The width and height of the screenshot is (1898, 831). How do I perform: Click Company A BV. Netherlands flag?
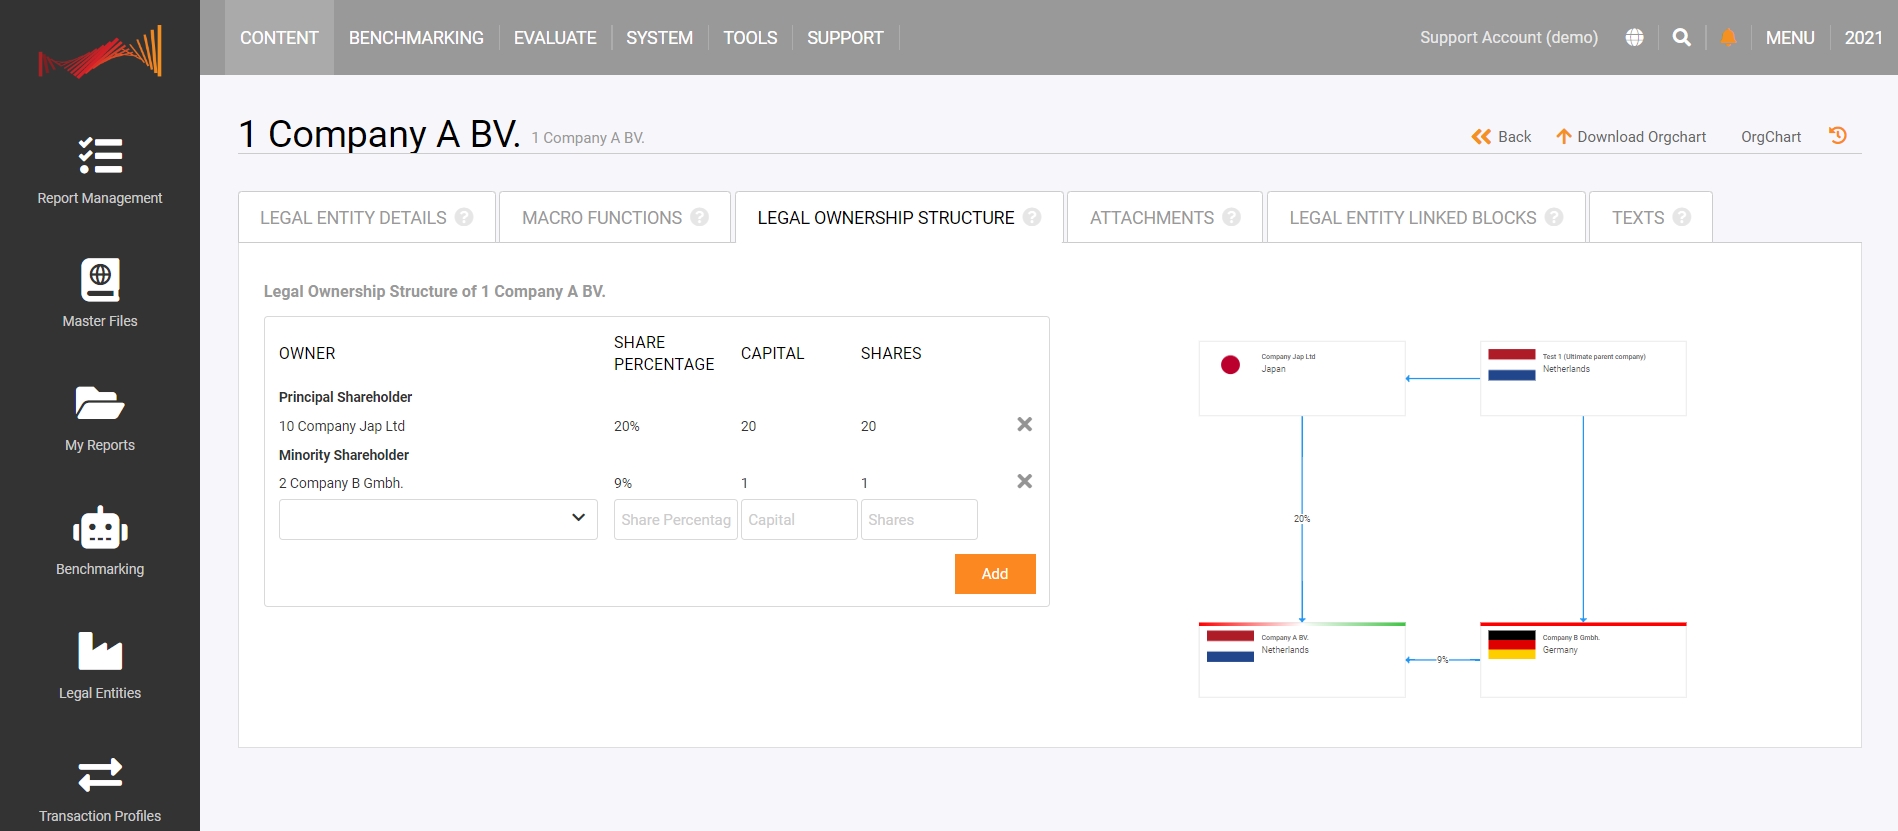point(1230,646)
